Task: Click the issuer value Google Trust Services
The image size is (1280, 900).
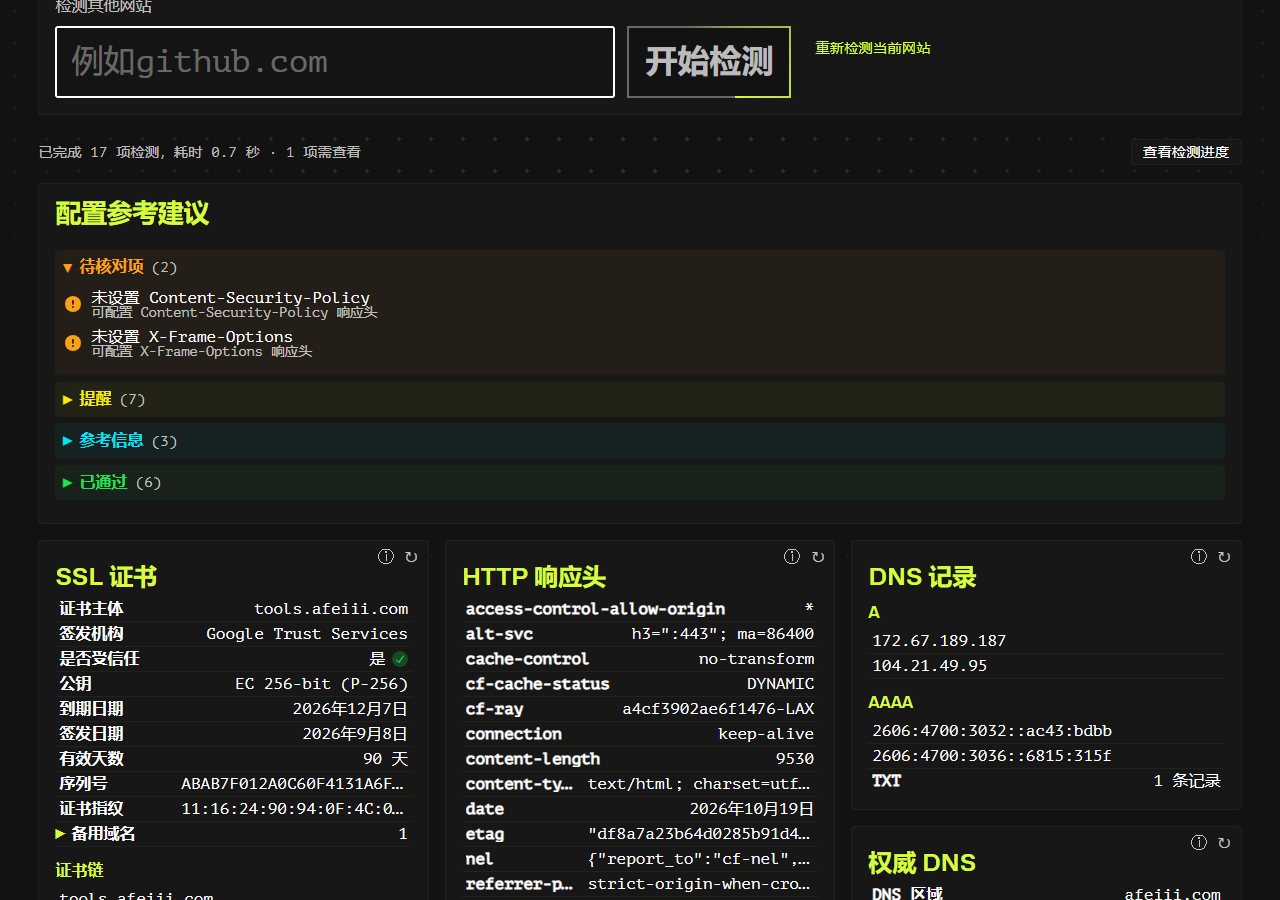Action: pos(307,634)
